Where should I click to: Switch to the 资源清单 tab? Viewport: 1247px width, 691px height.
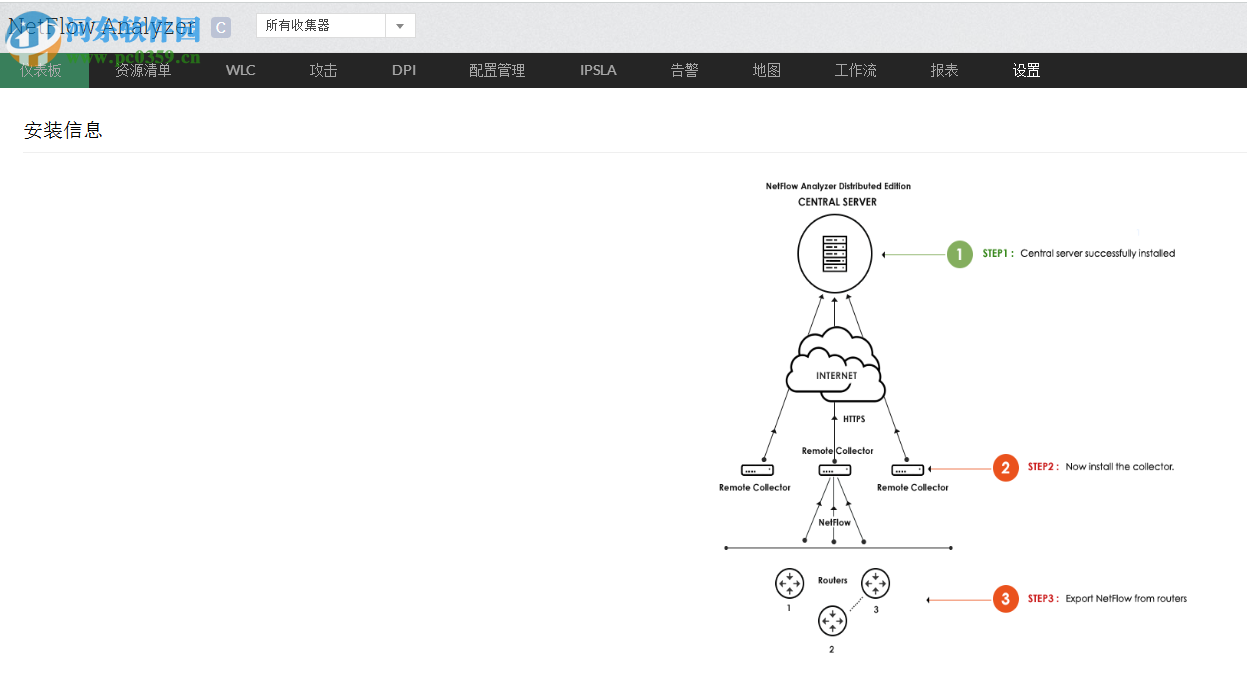tap(143, 70)
